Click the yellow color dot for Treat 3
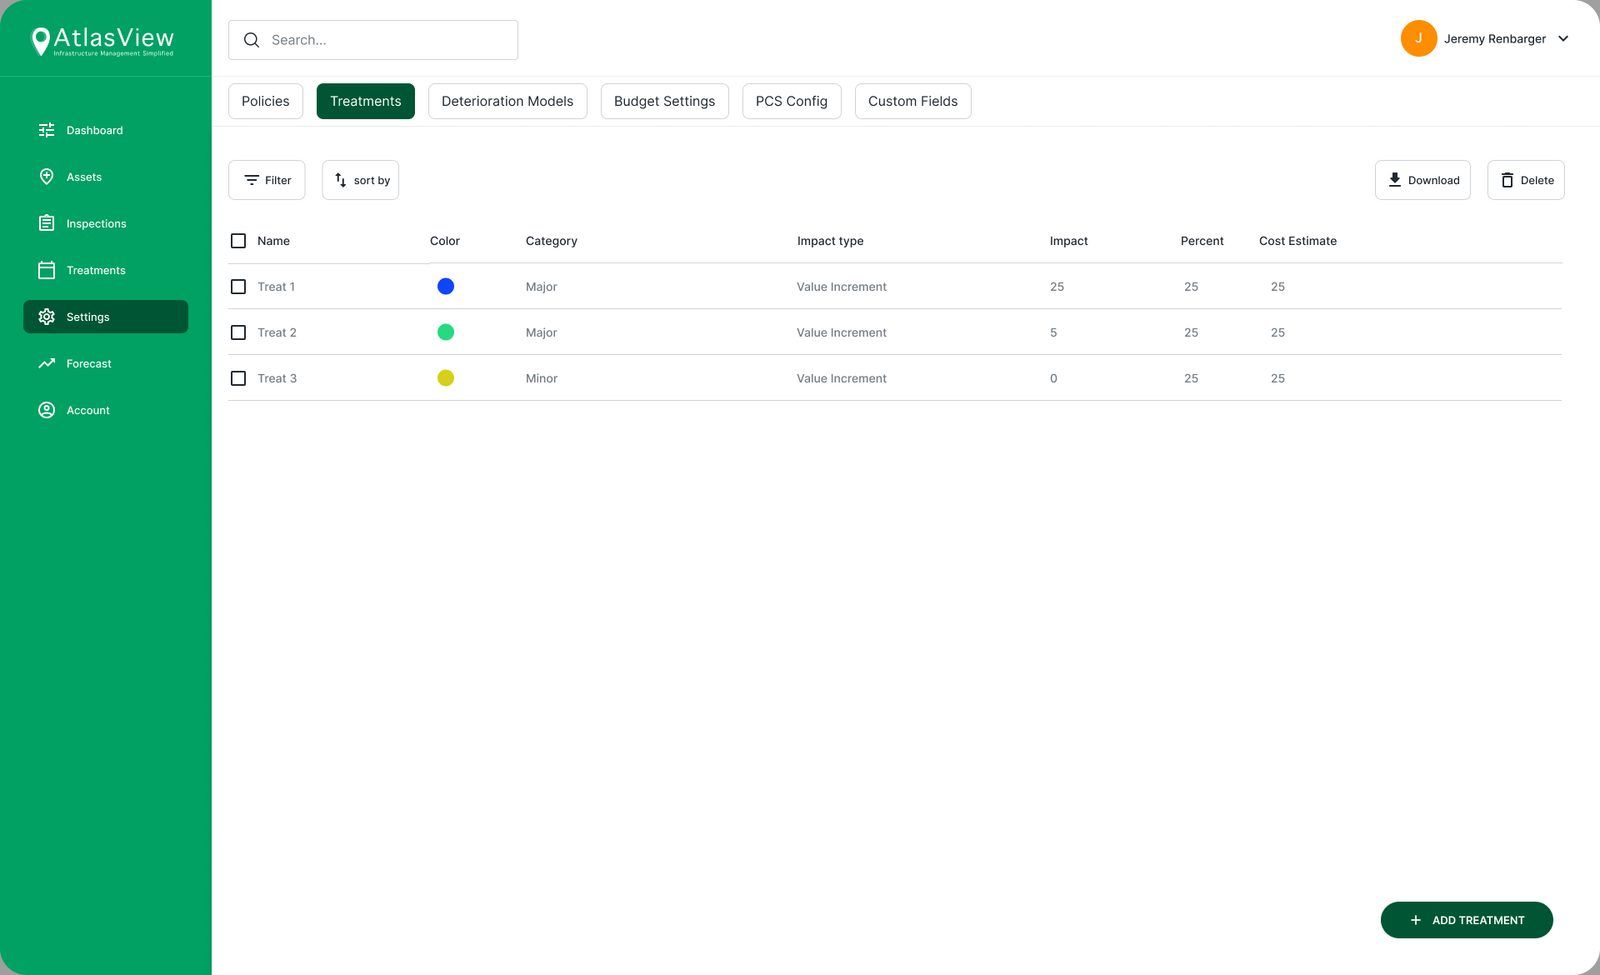This screenshot has width=1600, height=975. point(446,378)
